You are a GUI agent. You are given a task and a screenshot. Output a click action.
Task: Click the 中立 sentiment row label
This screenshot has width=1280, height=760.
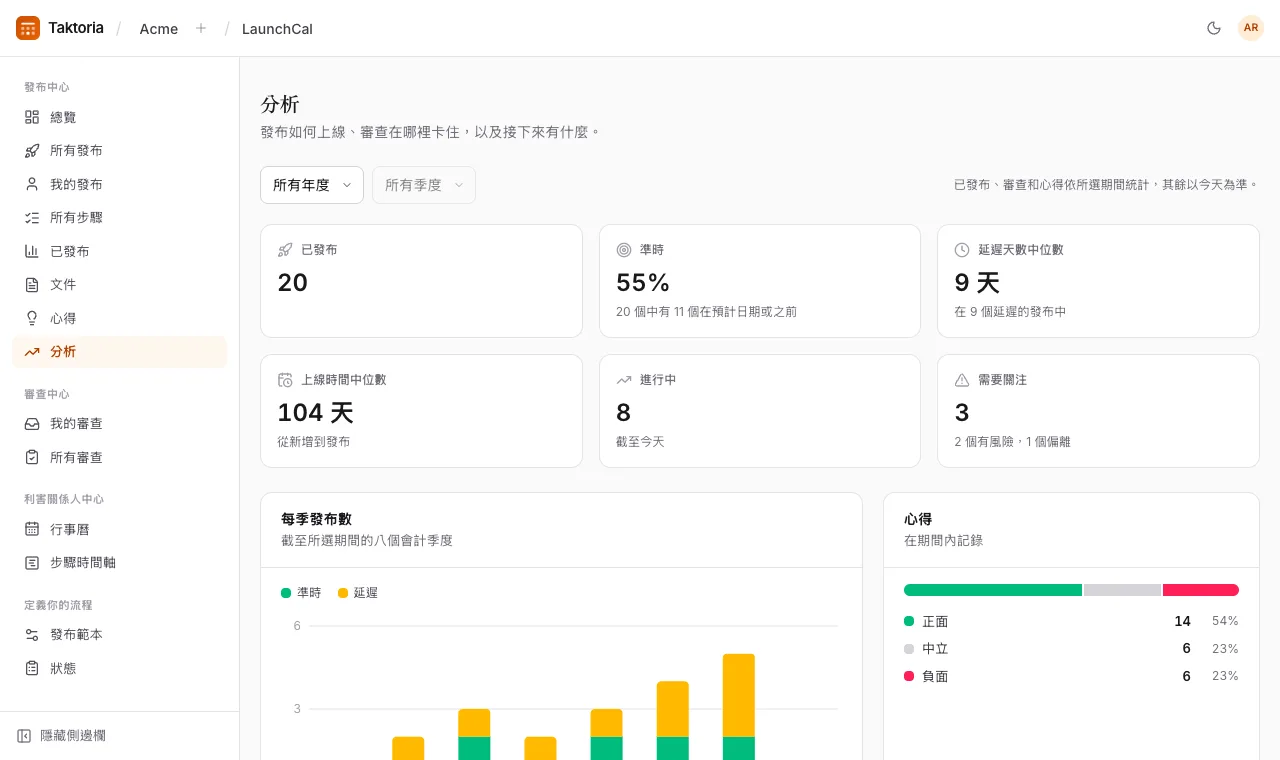[935, 649]
